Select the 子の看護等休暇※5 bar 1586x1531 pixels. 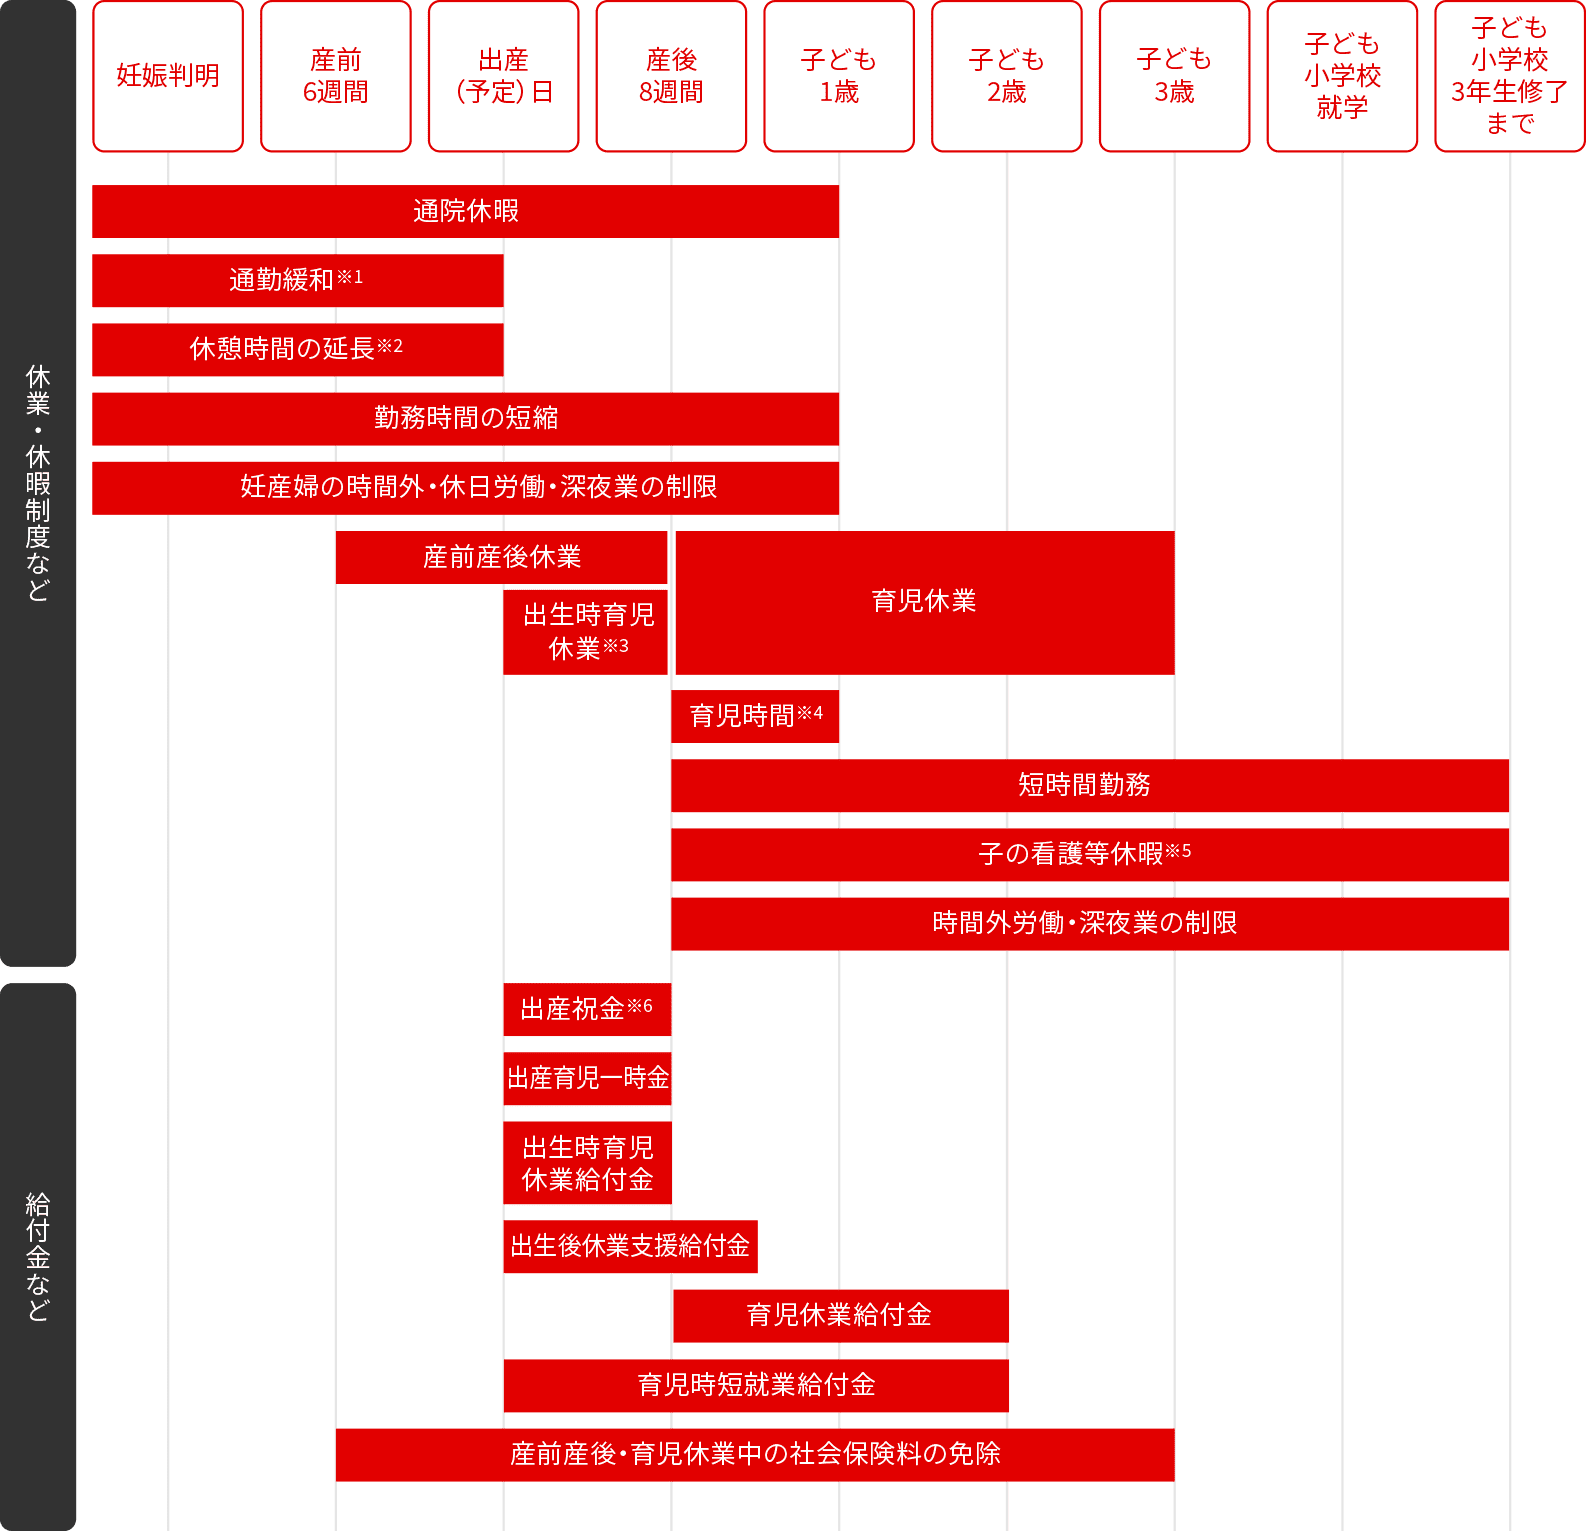(x=1090, y=854)
